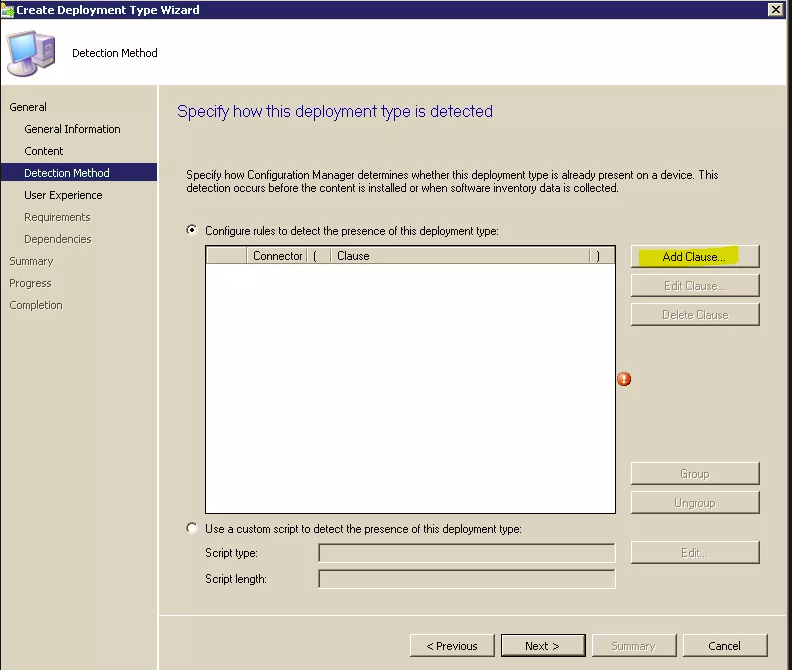
Task: Click the open parenthesis column header
Action: point(319,256)
